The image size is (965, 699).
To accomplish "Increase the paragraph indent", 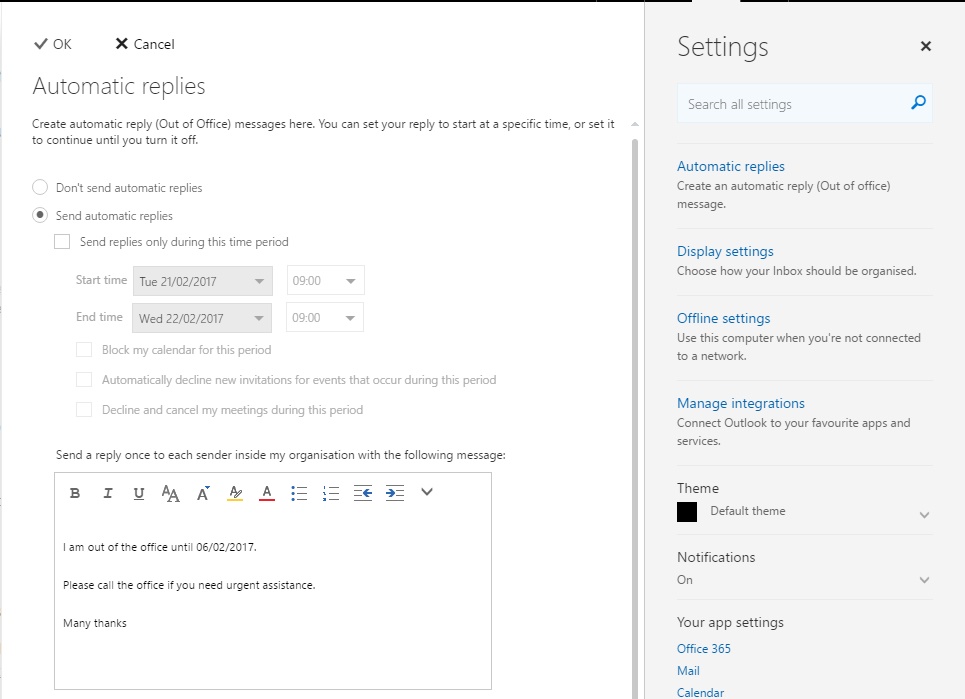I will 393,492.
